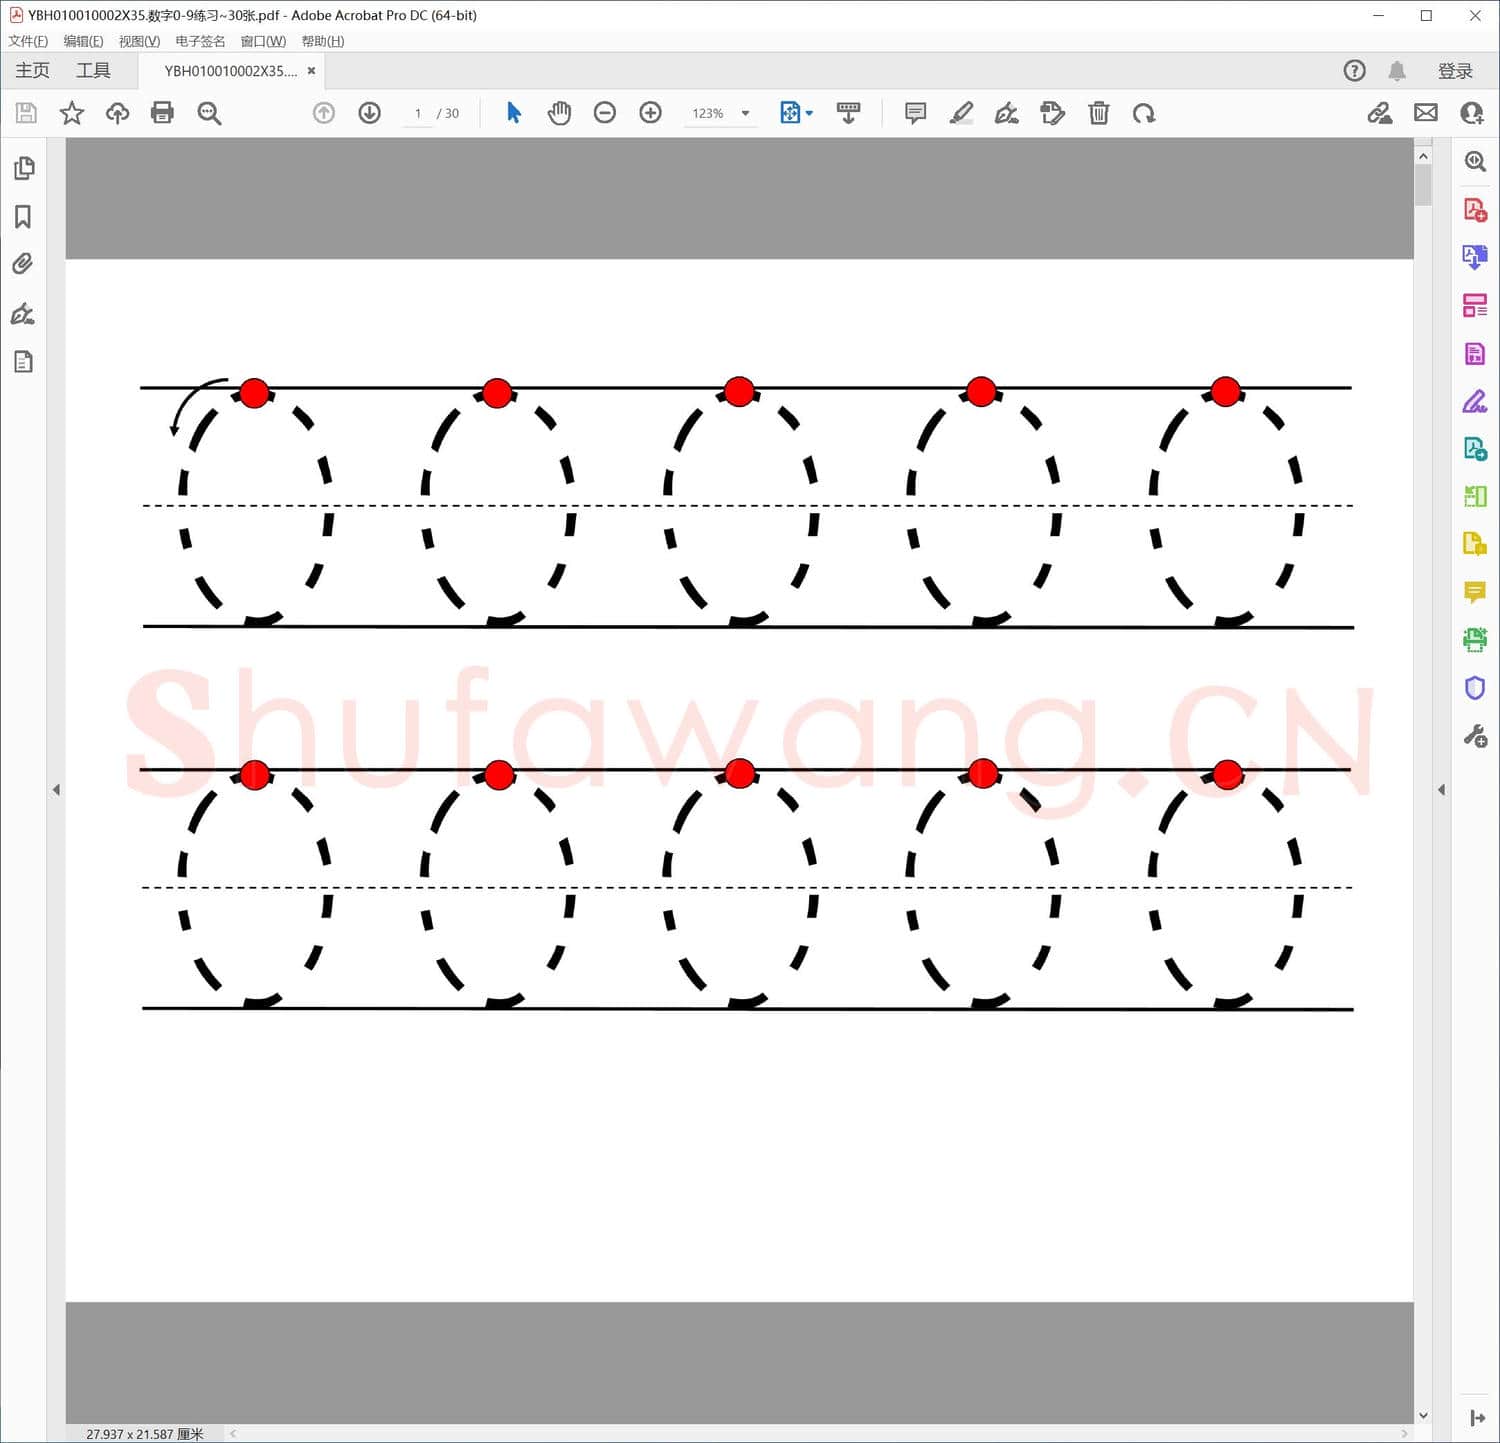Open the Protect shield tool

pyautogui.click(x=1475, y=688)
